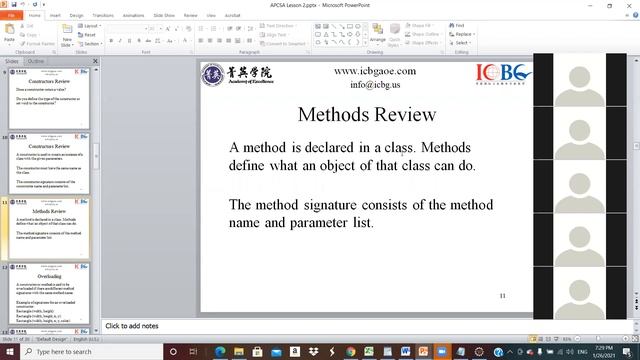The width and height of the screenshot is (640, 360).
Task: Switch to the Design ribbon tab
Action: pyautogui.click(x=76, y=15)
